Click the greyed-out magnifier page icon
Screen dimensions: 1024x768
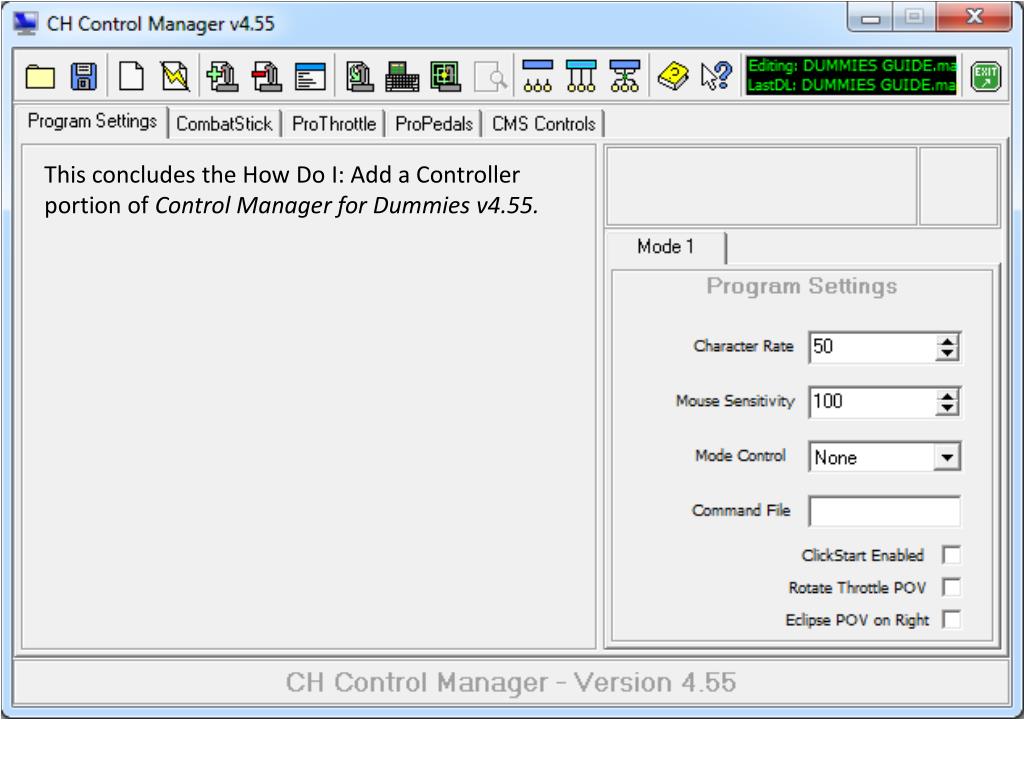pyautogui.click(x=490, y=76)
